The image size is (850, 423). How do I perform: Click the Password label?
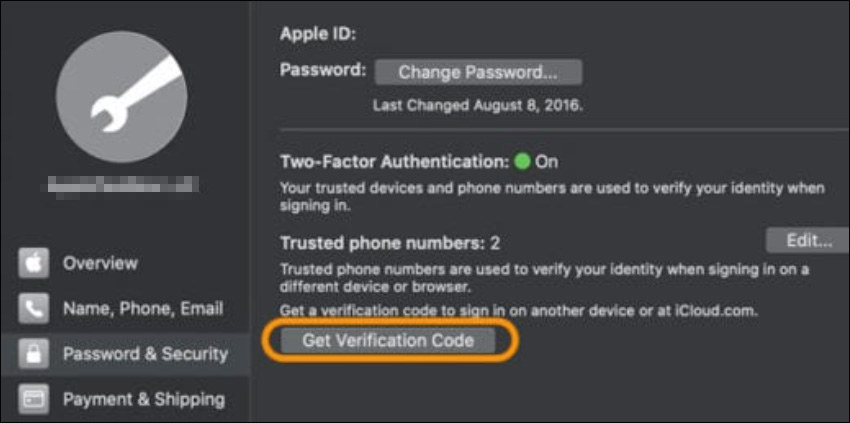(x=323, y=72)
